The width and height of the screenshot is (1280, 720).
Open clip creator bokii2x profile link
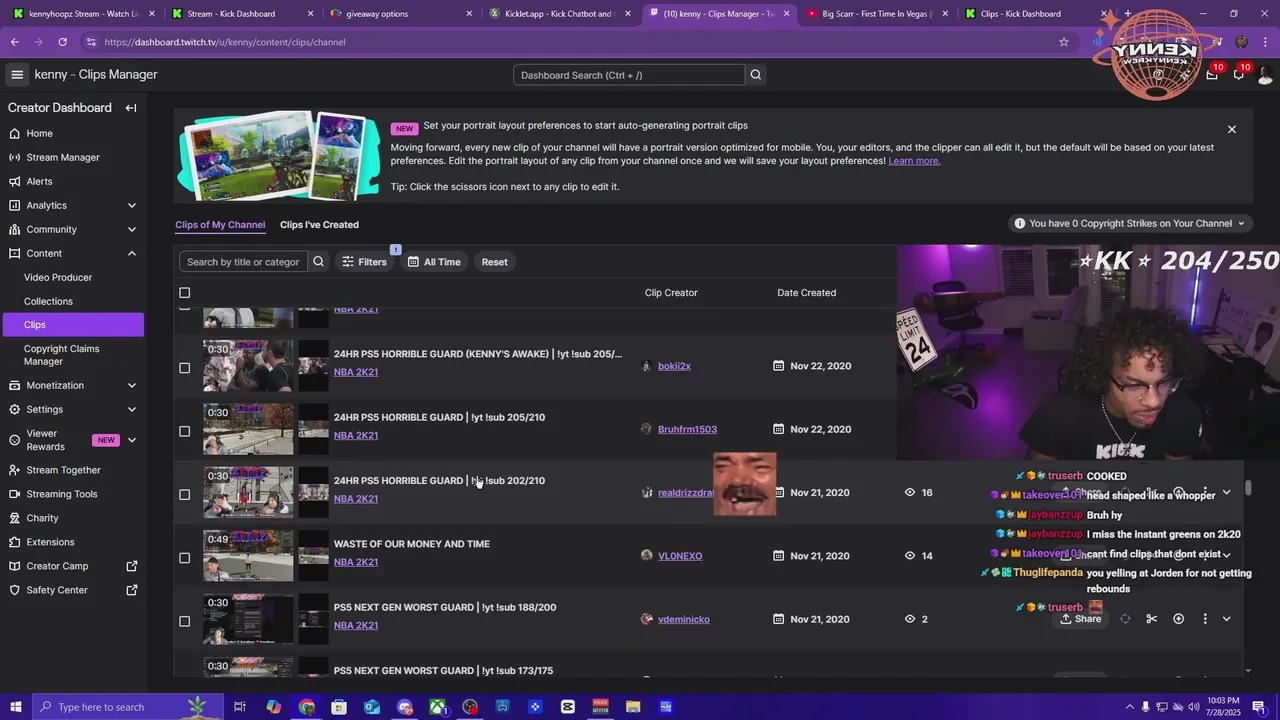(674, 366)
